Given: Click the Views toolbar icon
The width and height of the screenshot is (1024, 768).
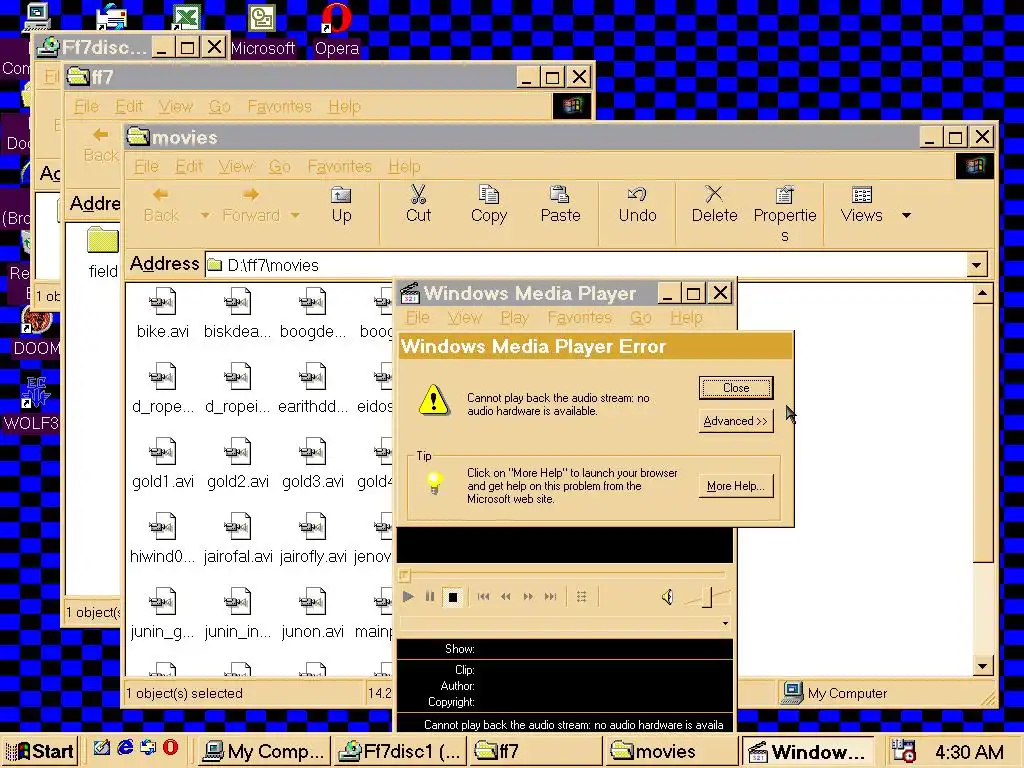Looking at the screenshot, I should coord(861,204).
